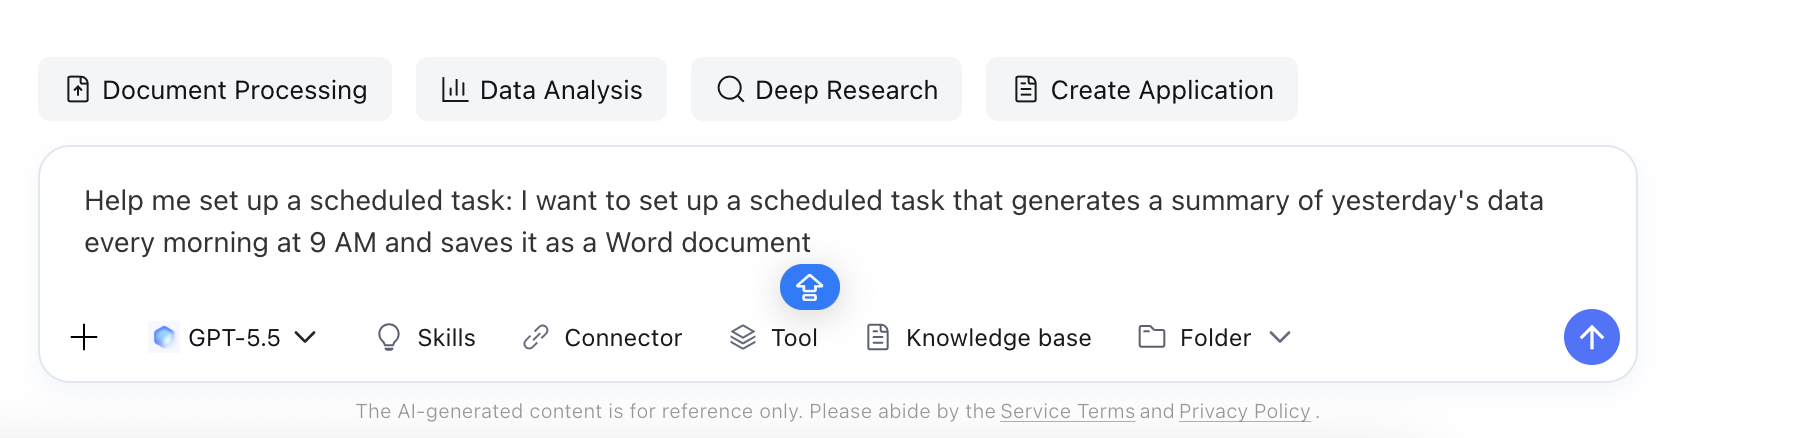Open the Service Terms link

(1067, 411)
